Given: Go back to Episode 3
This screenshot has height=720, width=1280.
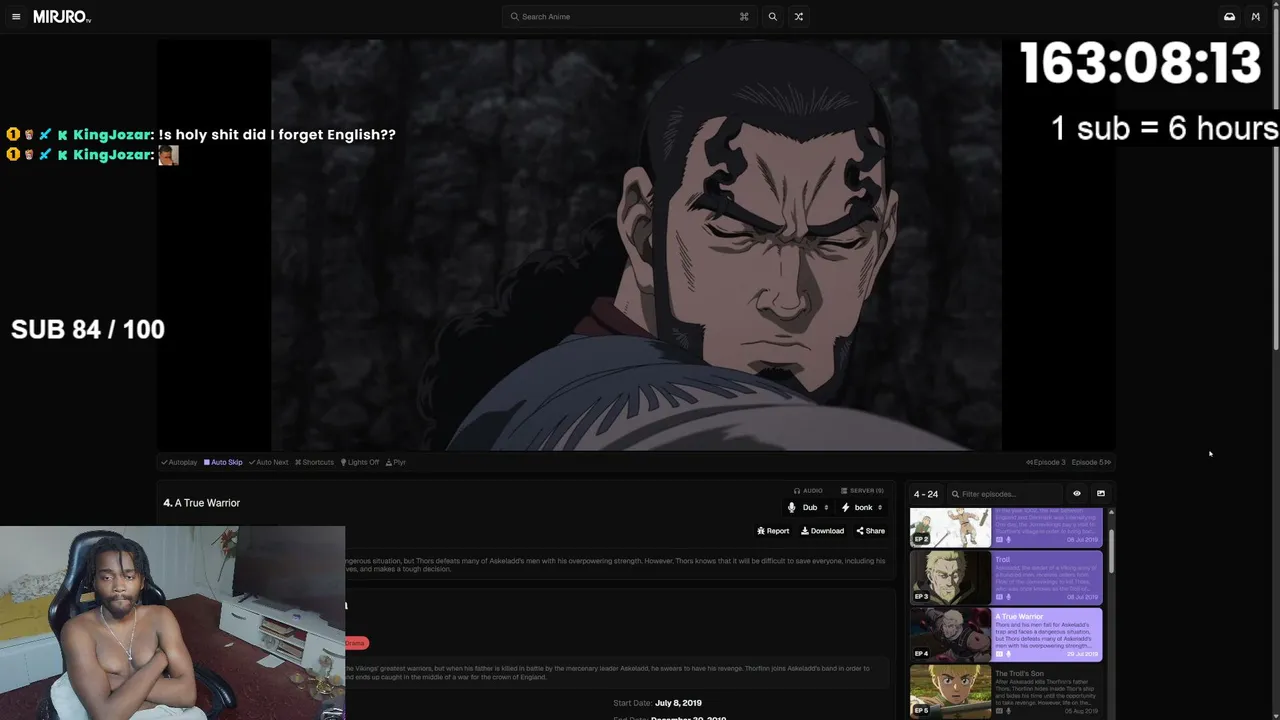Looking at the screenshot, I should point(1046,462).
